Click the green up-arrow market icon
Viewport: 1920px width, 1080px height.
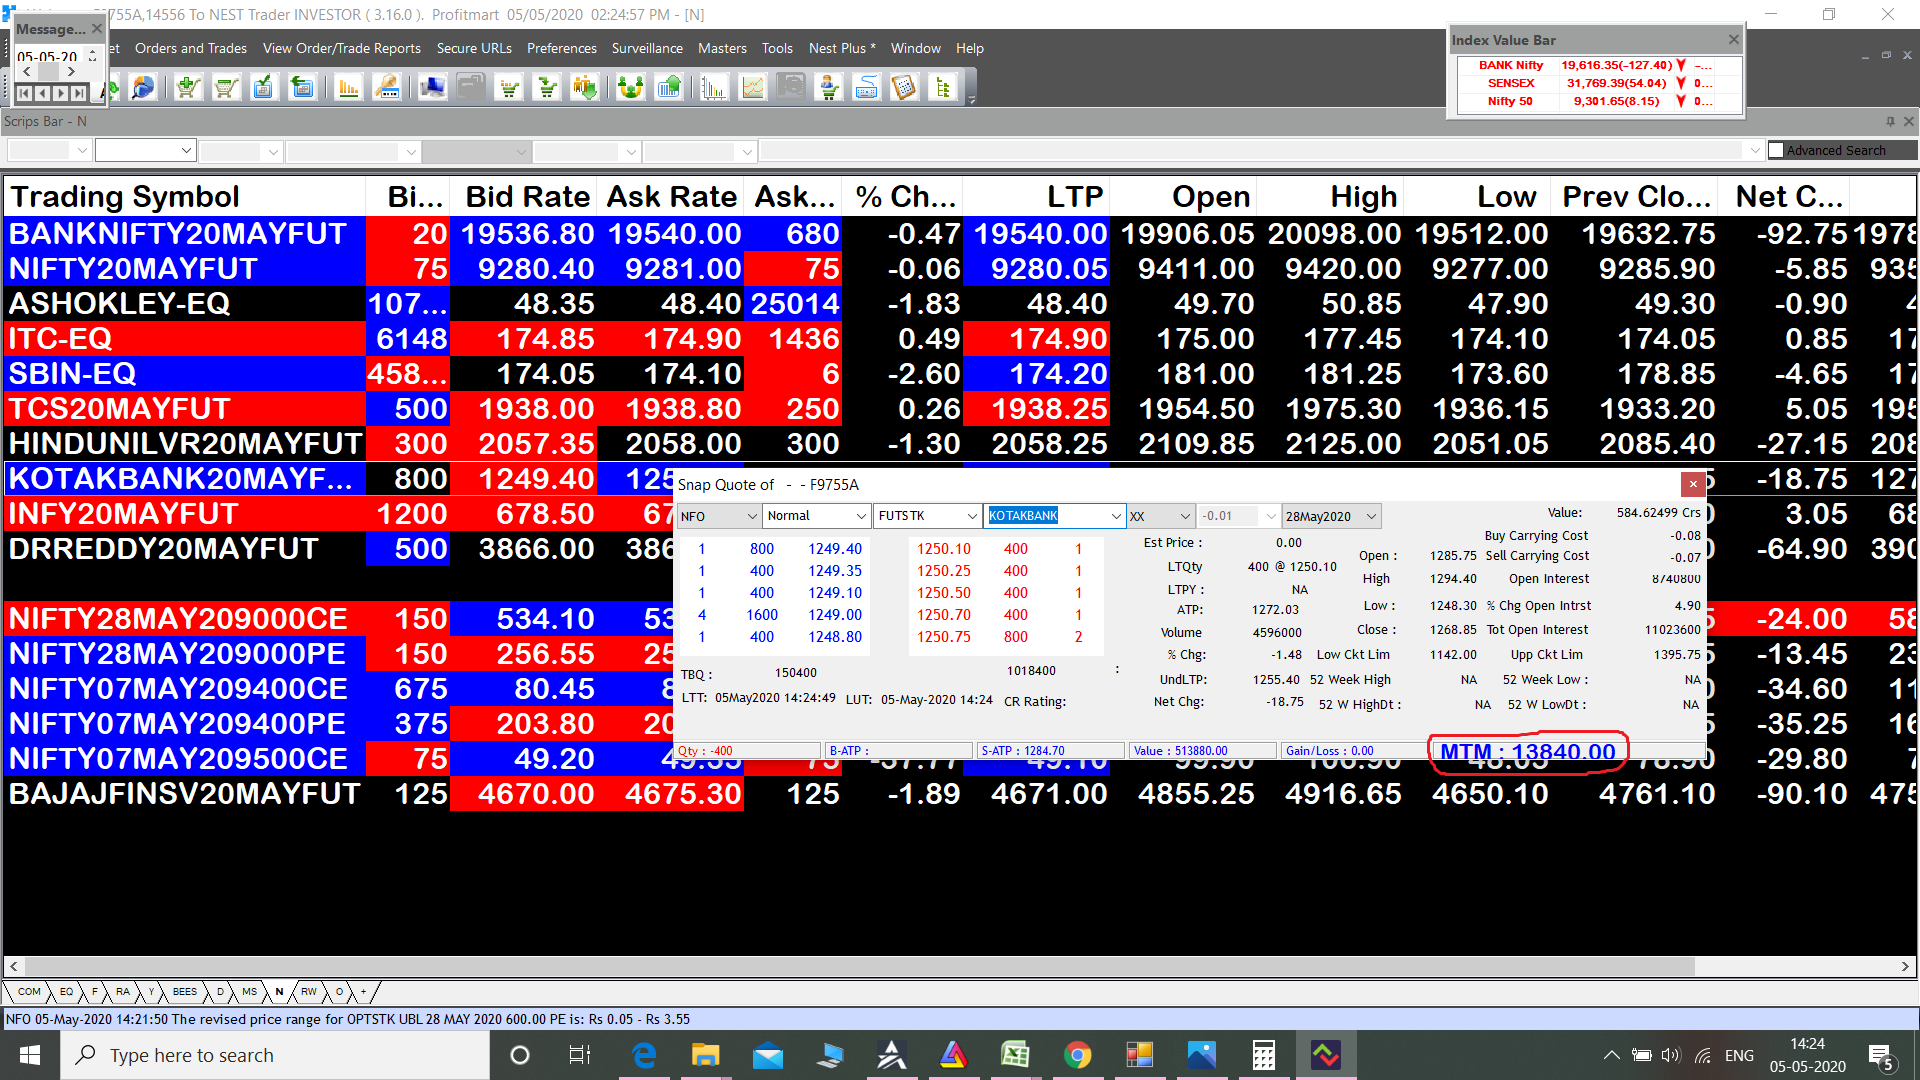[669, 88]
